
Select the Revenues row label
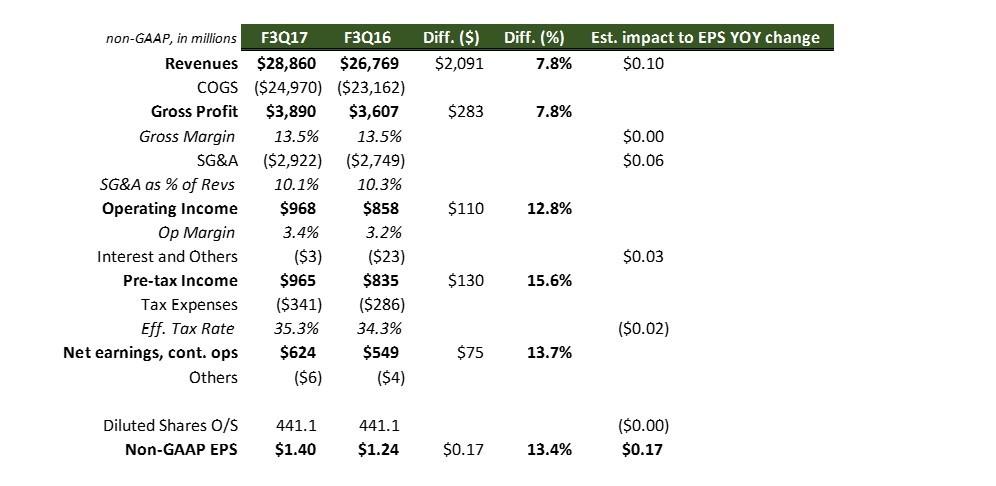(x=201, y=64)
